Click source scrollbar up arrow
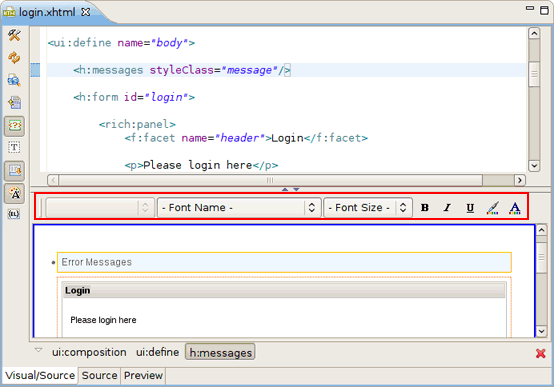Image resolution: width=554 pixels, height=387 pixels. 534,34
